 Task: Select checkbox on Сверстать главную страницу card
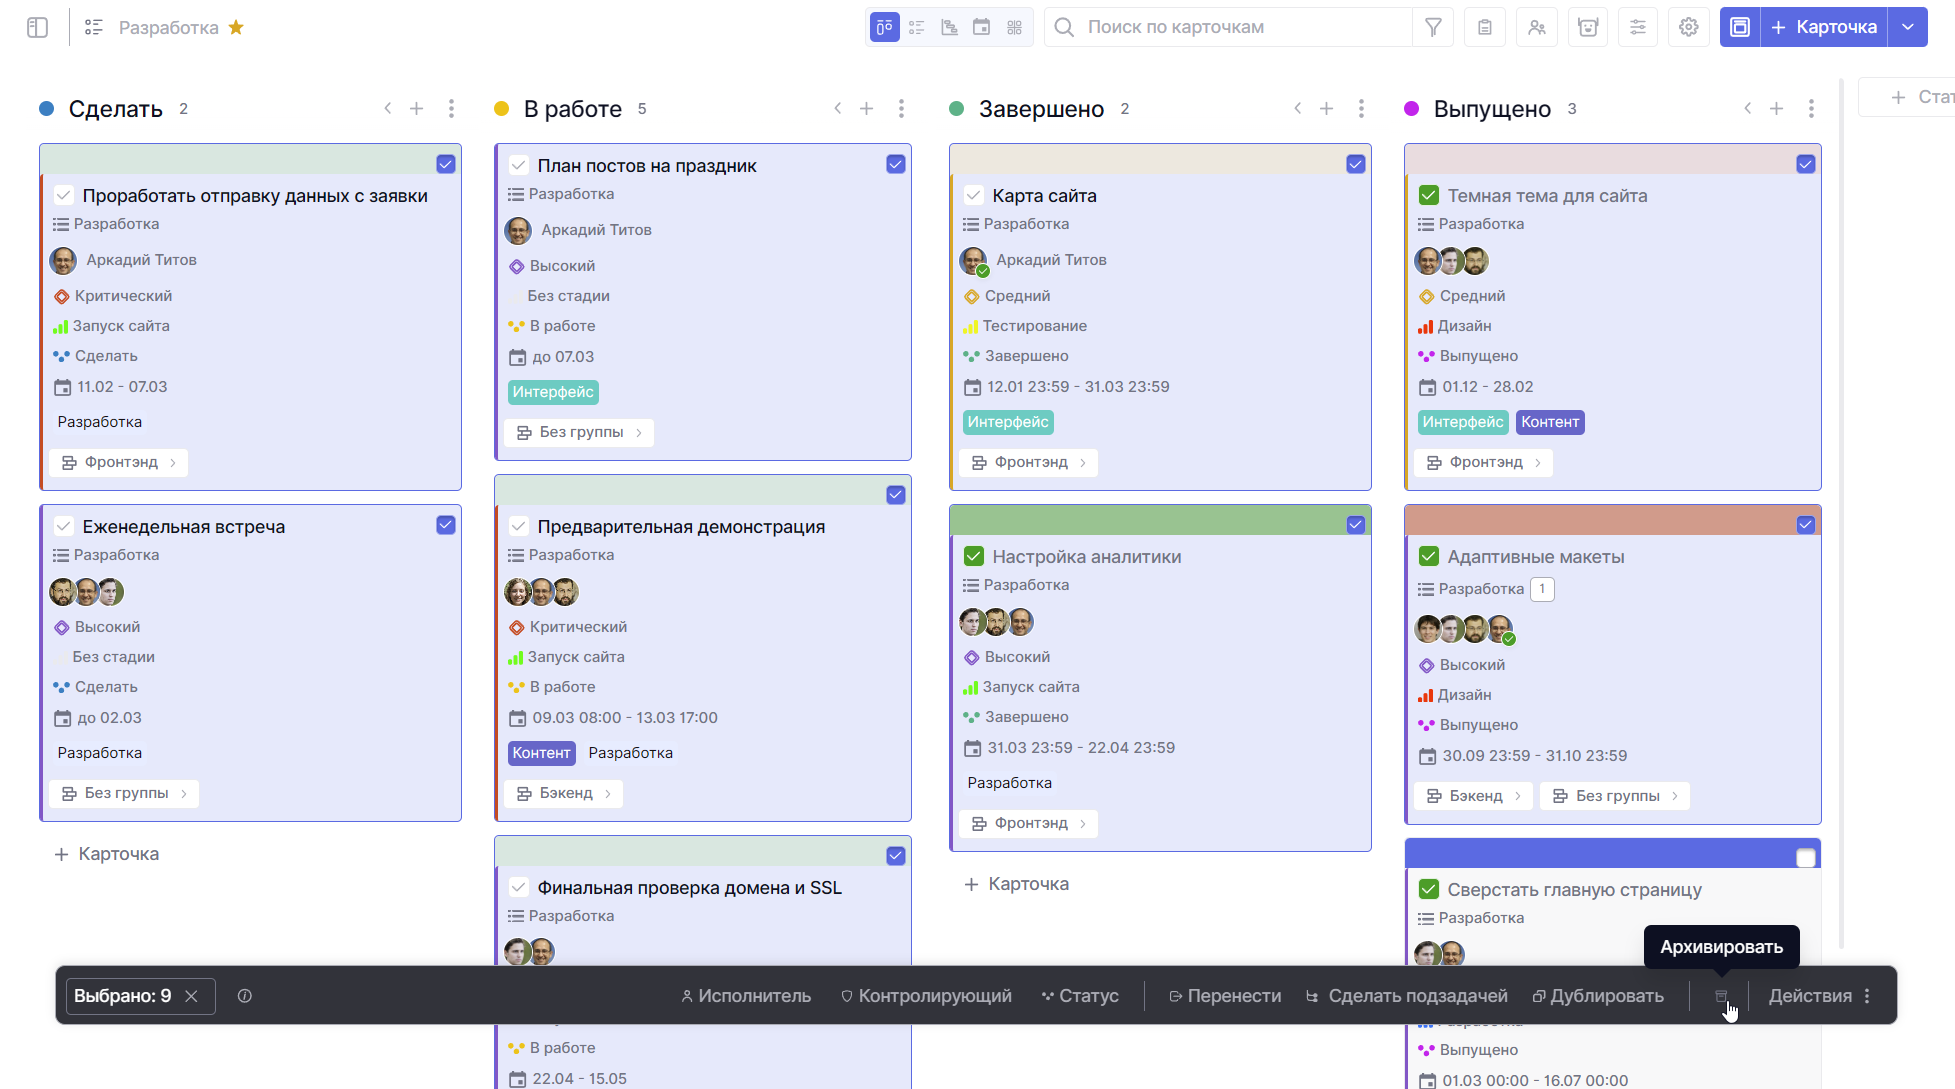[x=1805, y=858]
